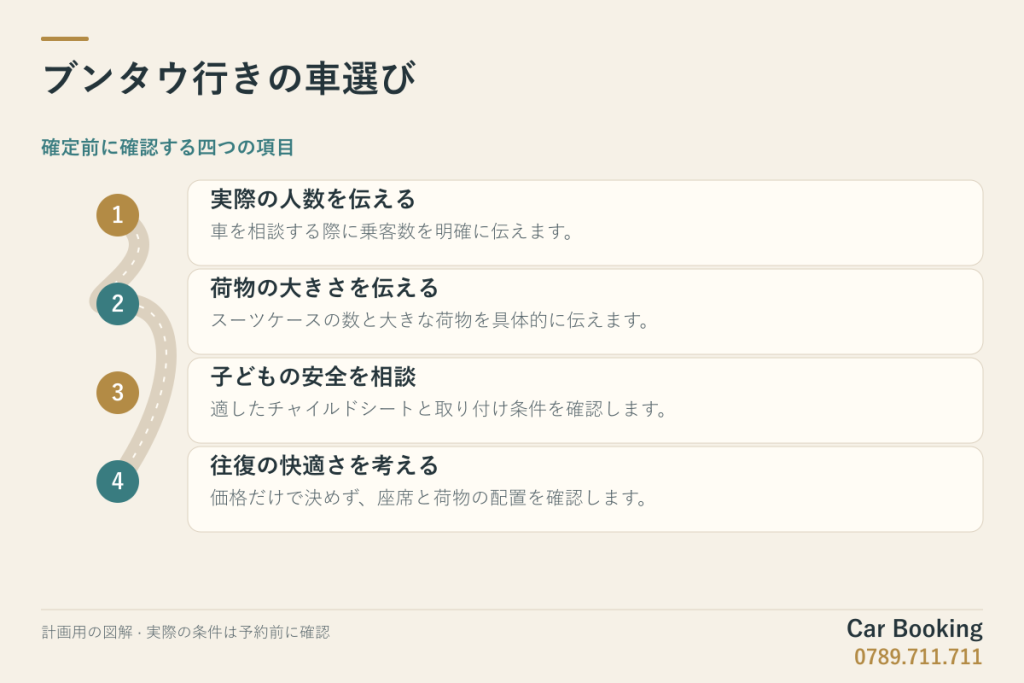Click the Car Booking brand name

914,629
